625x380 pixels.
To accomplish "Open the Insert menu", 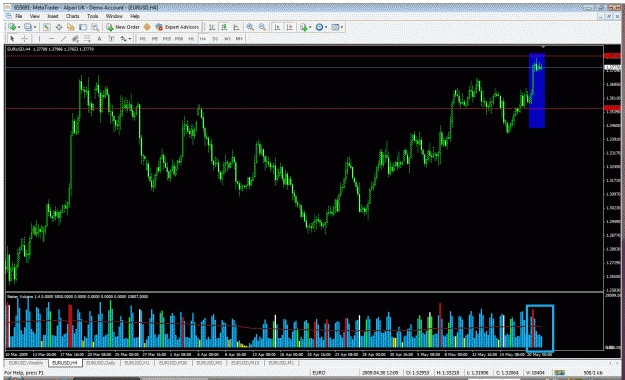I will (53, 16).
